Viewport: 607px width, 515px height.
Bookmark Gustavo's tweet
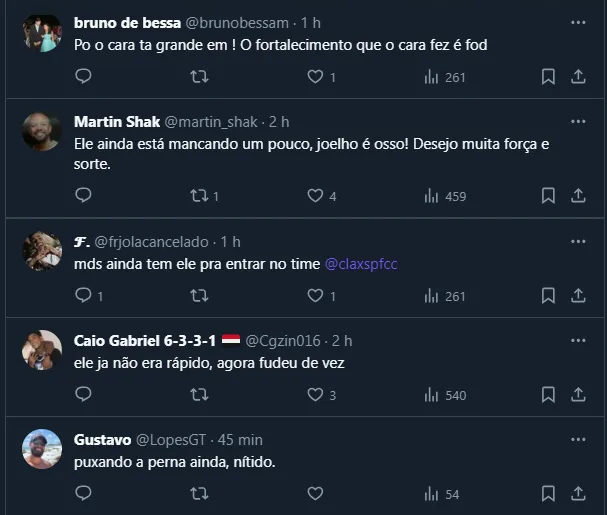[548, 494]
